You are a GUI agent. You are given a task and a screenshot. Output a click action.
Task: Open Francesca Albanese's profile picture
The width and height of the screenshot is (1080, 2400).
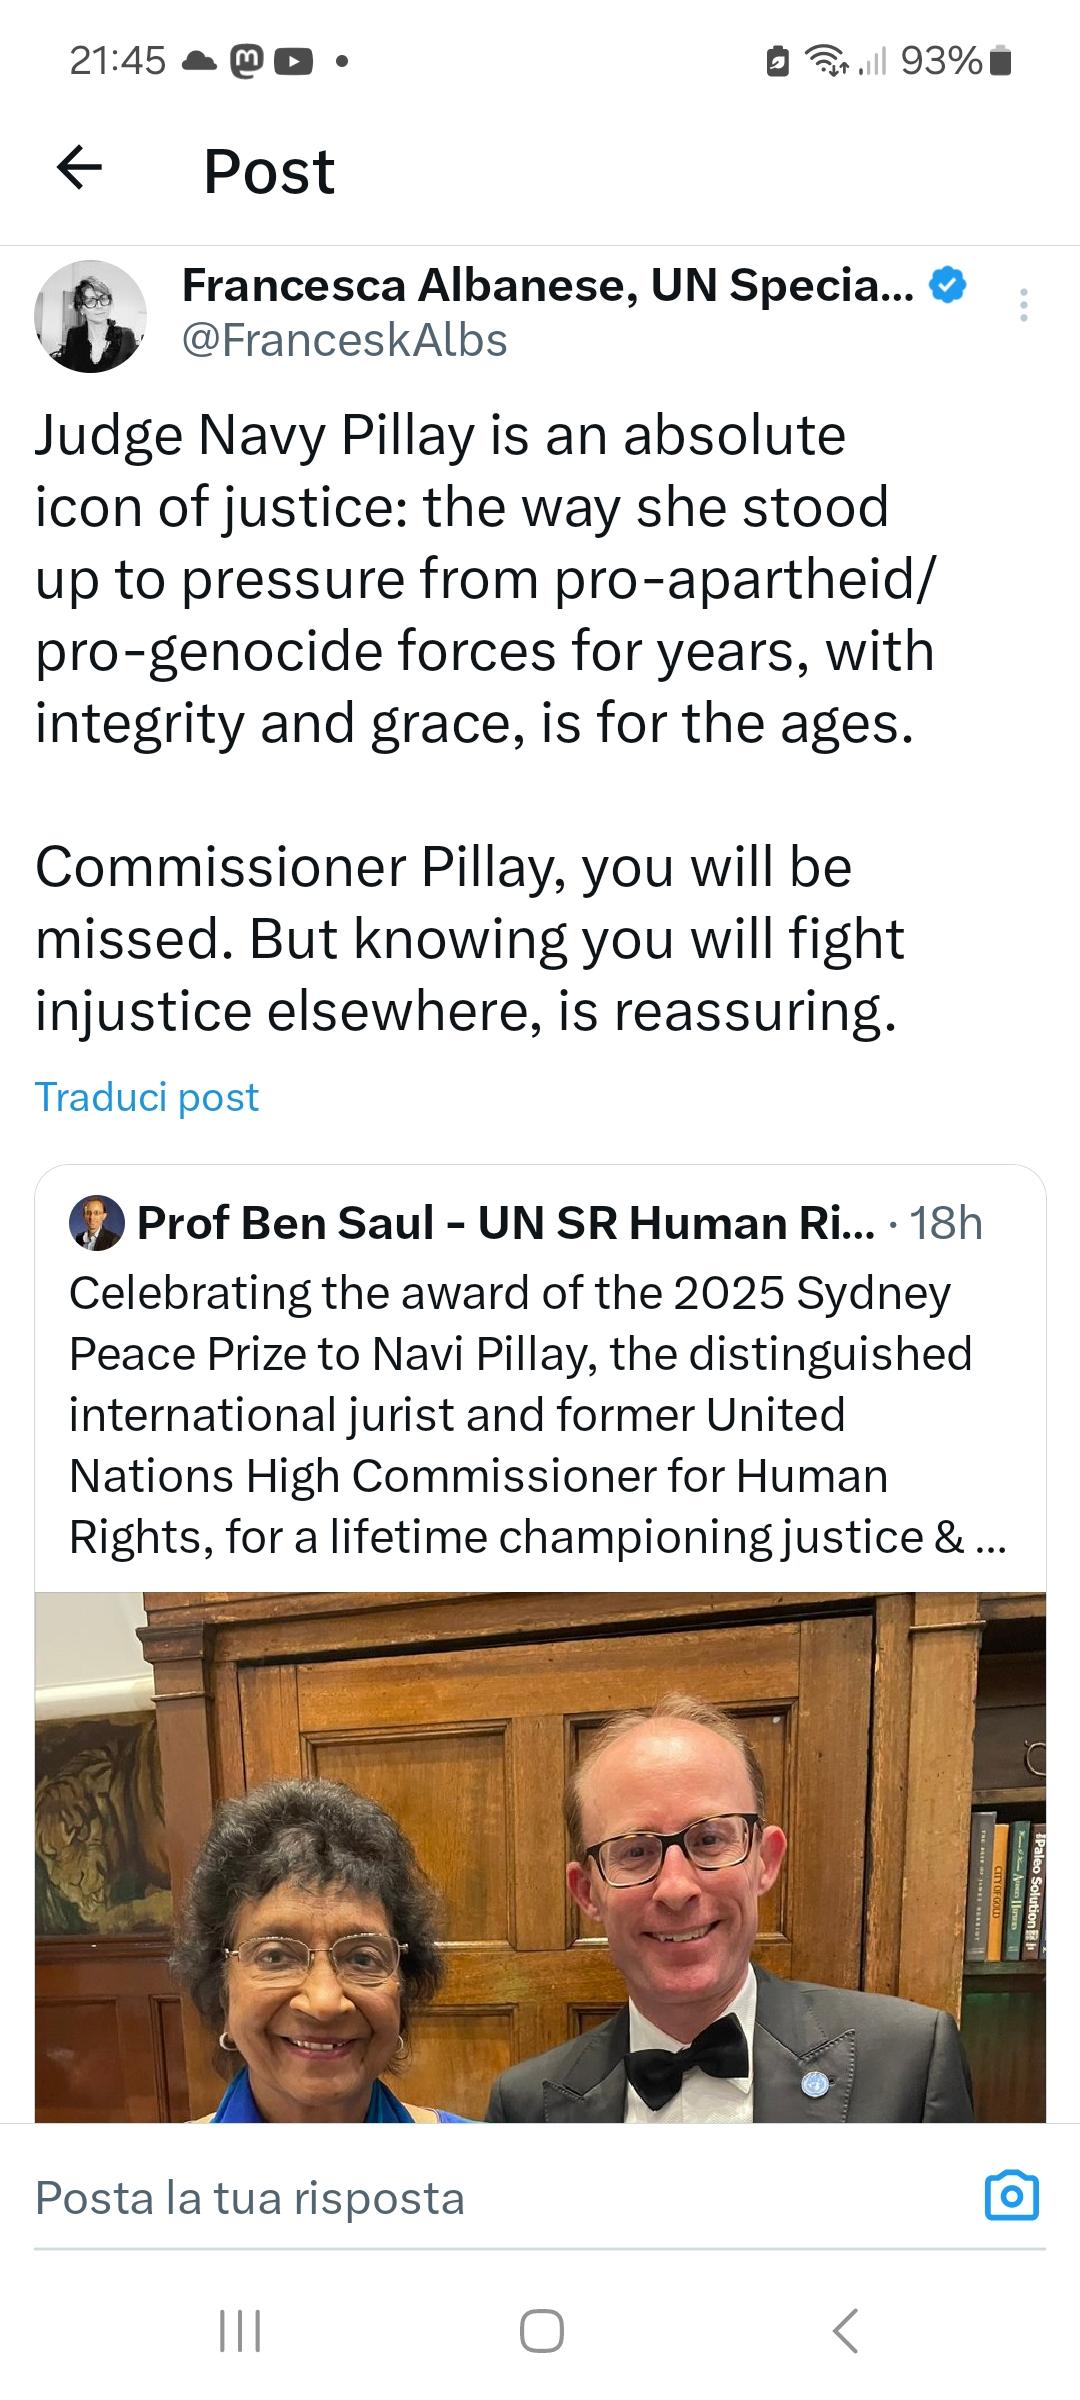pyautogui.click(x=90, y=316)
